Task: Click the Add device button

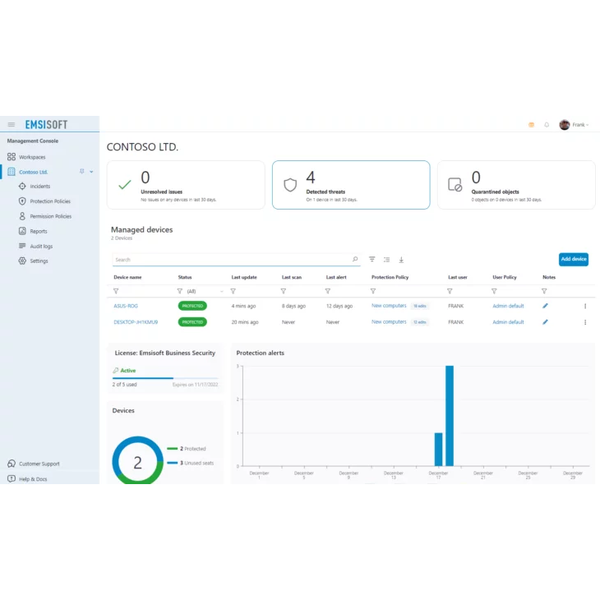Action: coord(573,259)
